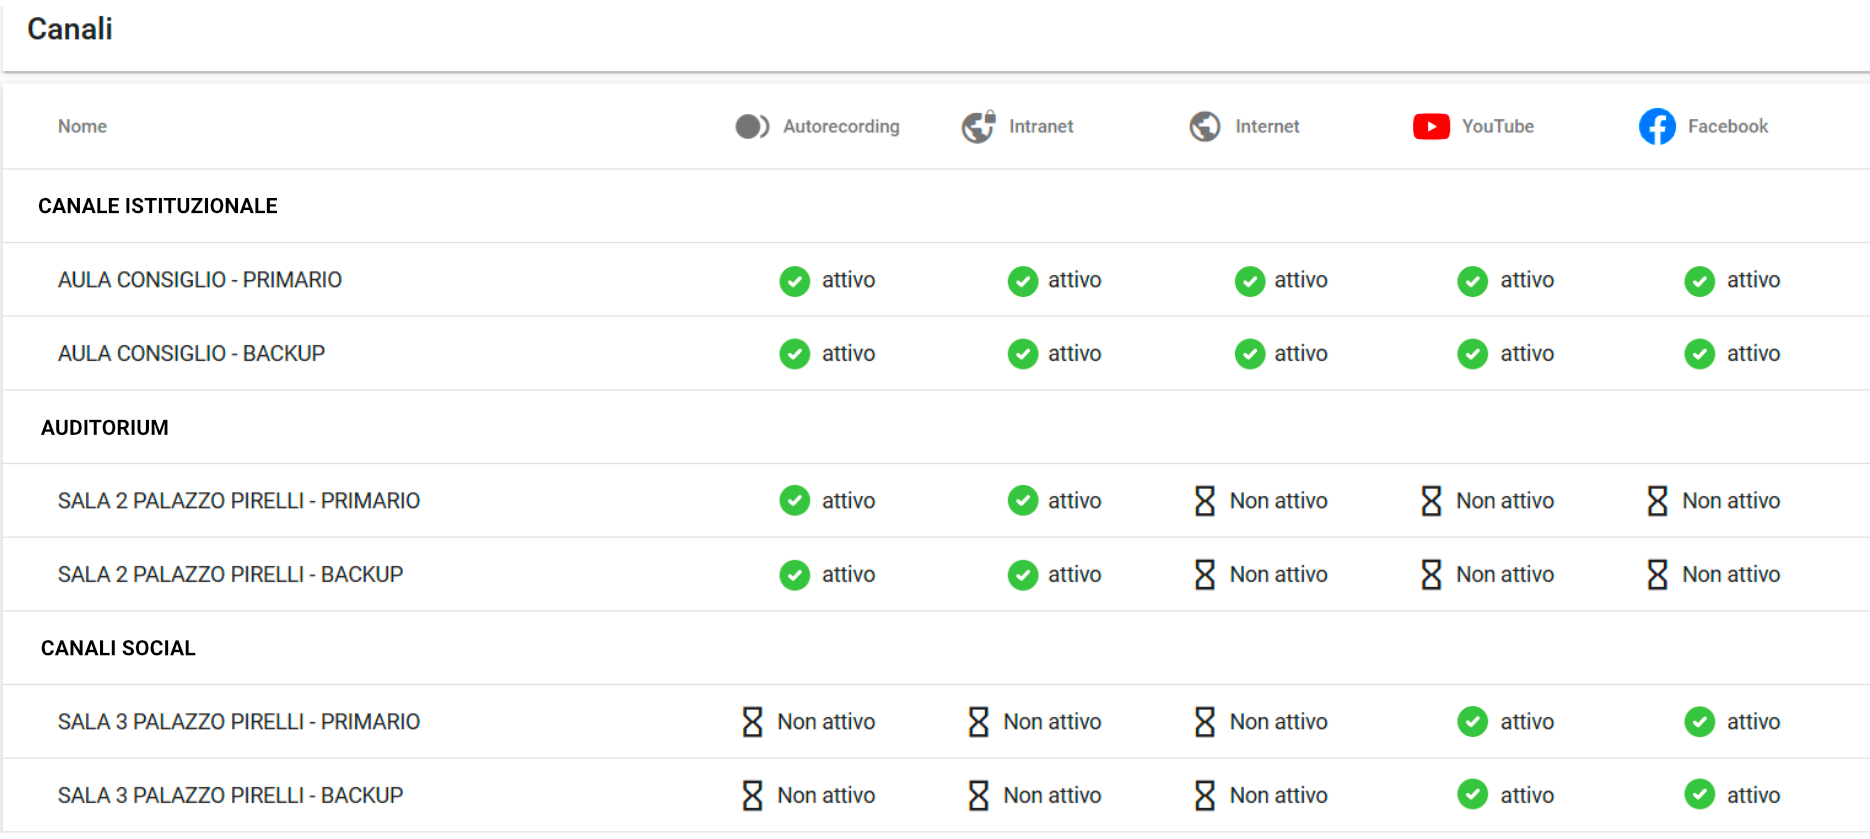Click the Autorecording toggle icon in header

coord(752,127)
